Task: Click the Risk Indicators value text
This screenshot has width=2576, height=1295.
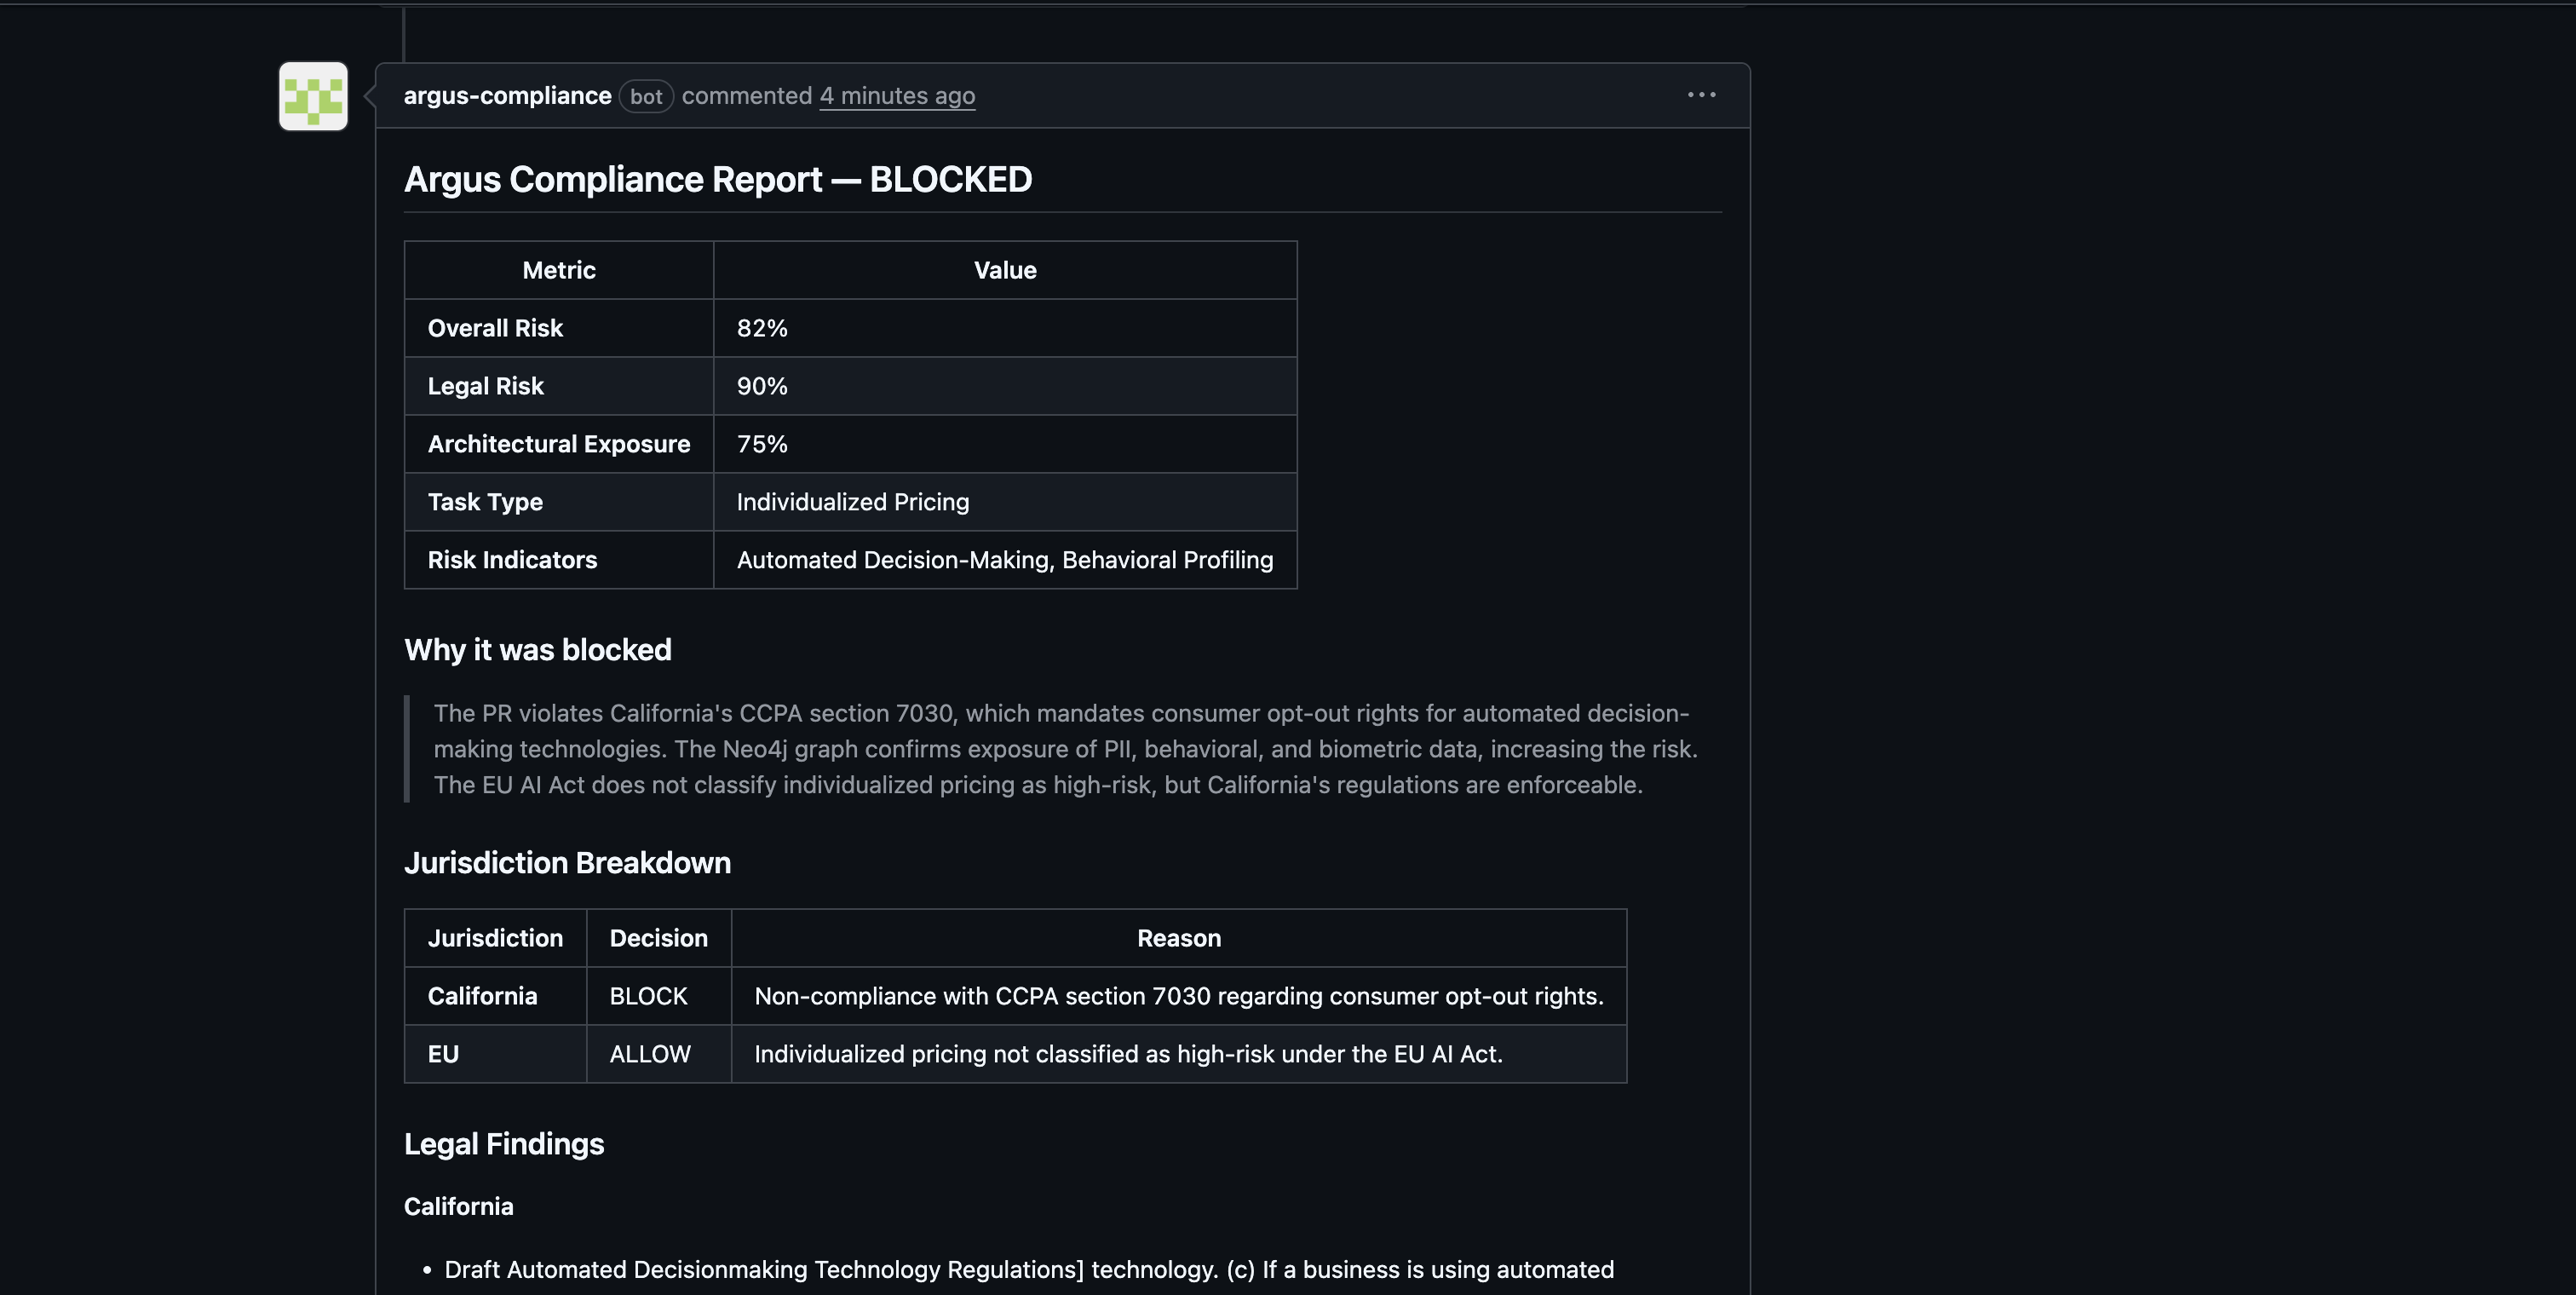Action: (1004, 560)
